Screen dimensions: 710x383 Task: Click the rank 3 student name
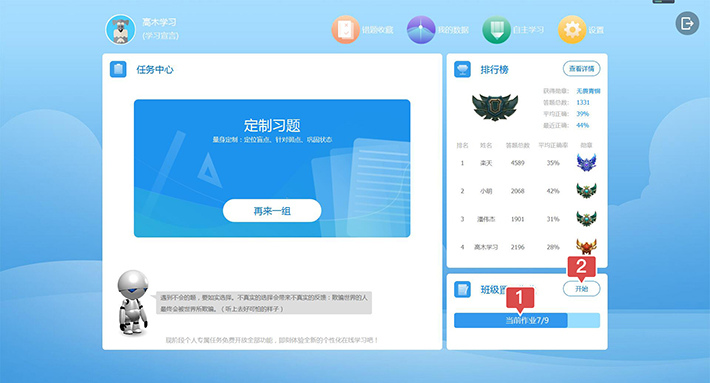click(486, 219)
